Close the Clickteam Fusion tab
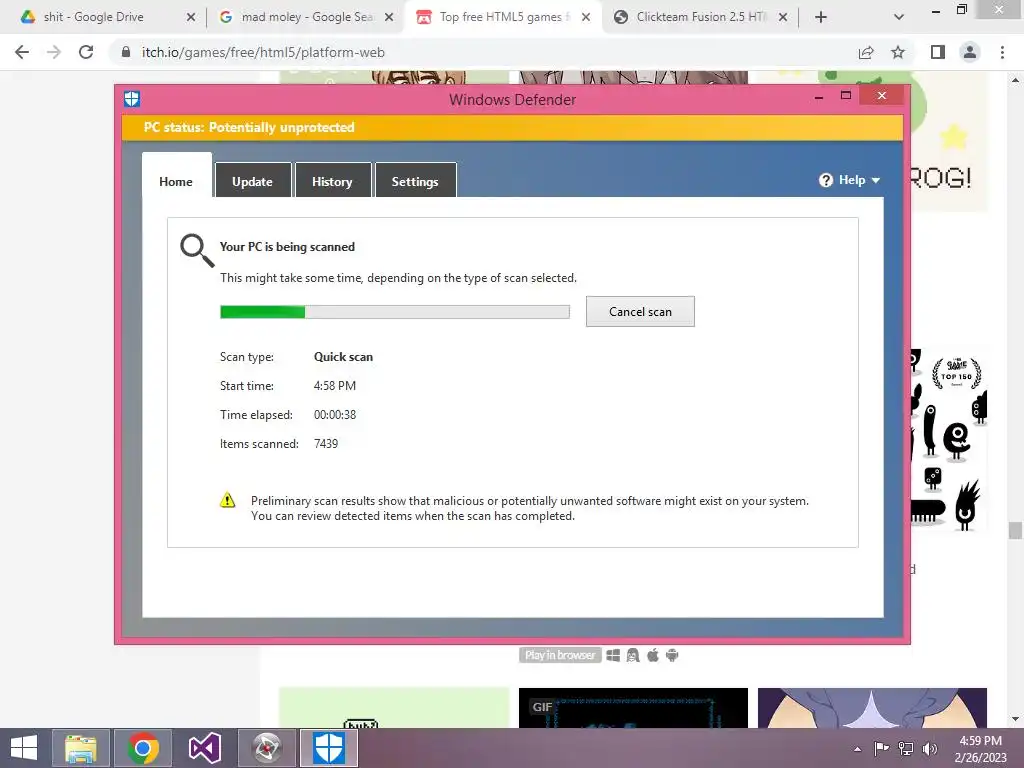This screenshot has width=1024, height=768. (x=783, y=18)
